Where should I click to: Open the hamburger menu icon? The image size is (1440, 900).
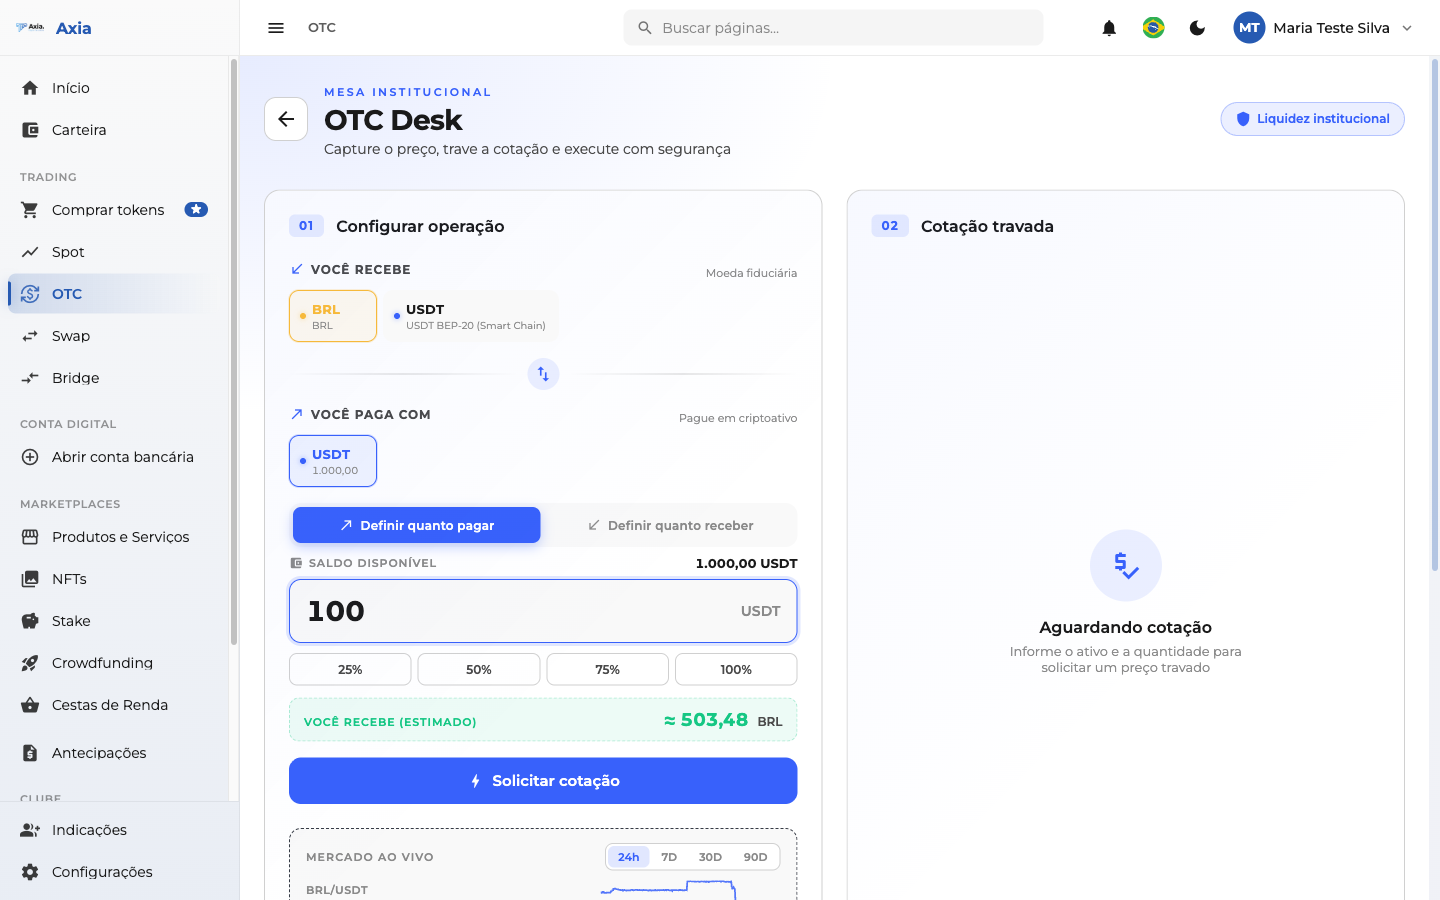click(276, 28)
